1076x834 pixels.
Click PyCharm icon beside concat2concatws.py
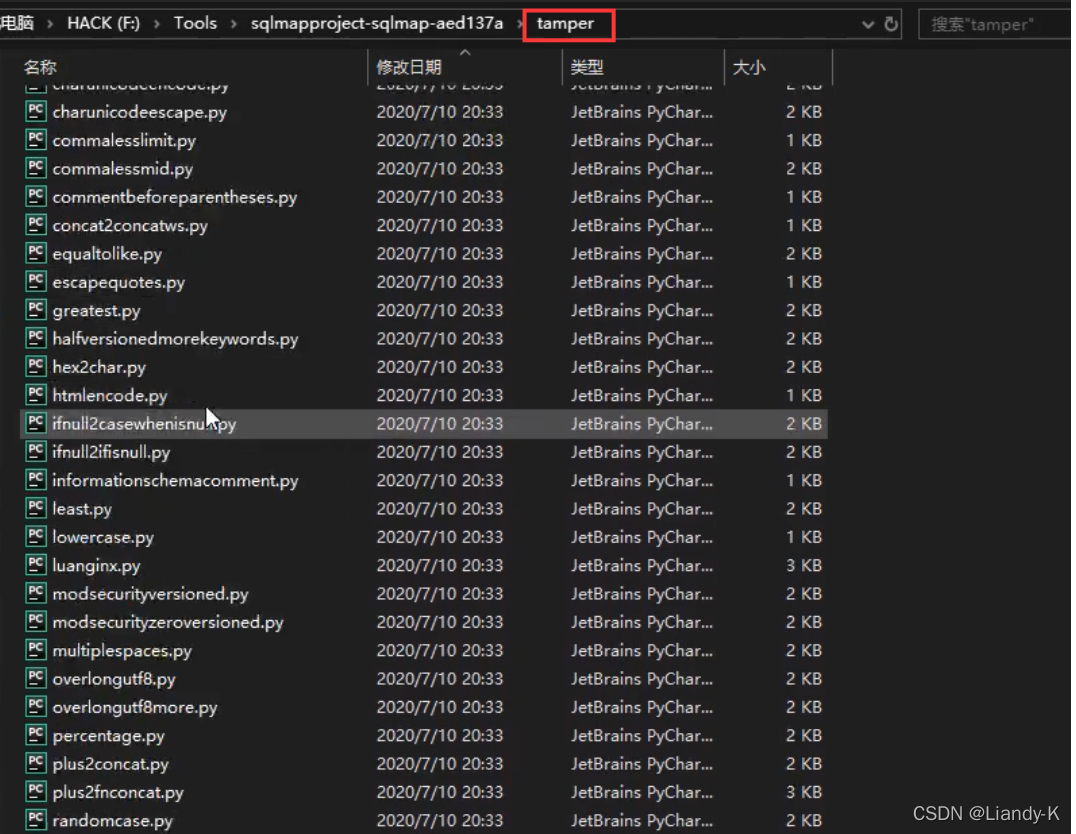[35, 224]
